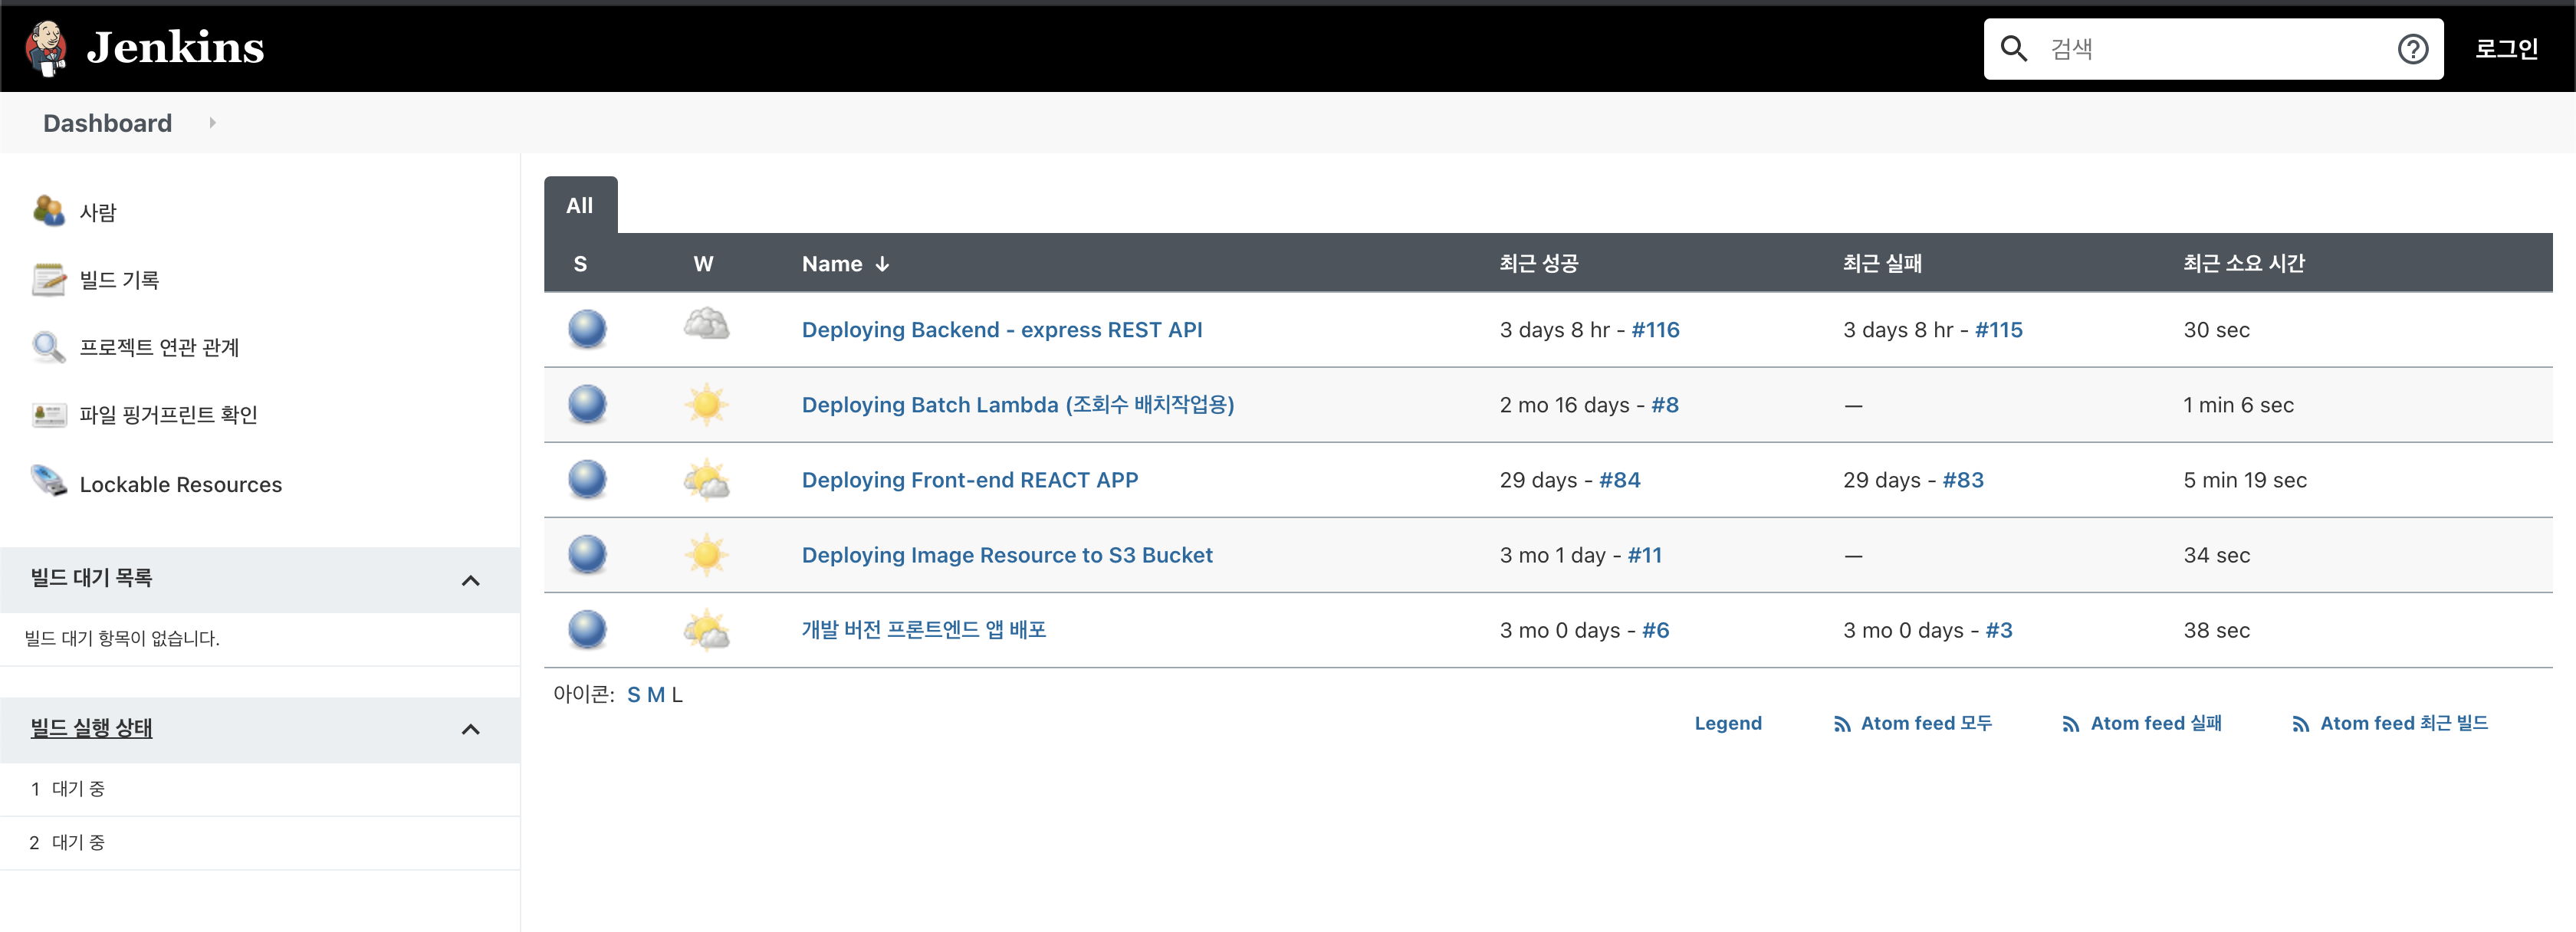Open Deploying Front-end REACT APP job
The width and height of the screenshot is (2576, 932).
[970, 480]
